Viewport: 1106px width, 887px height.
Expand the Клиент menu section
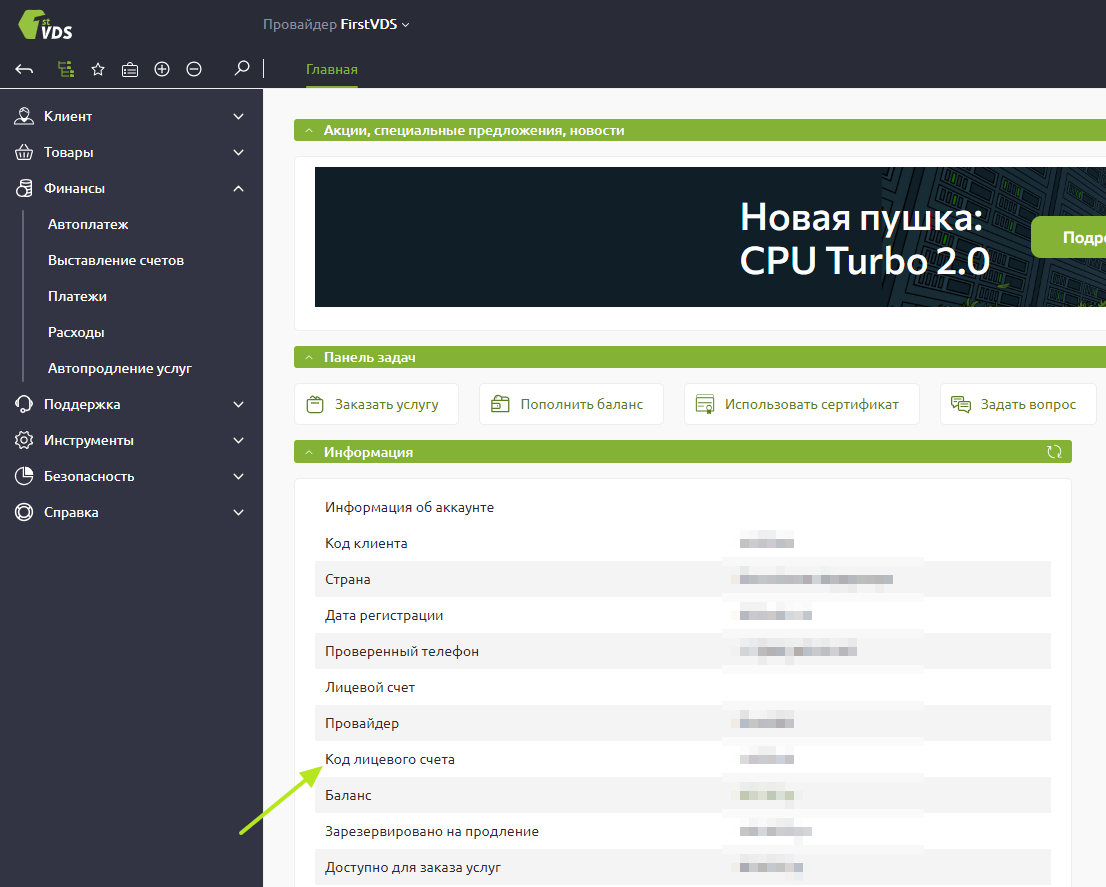[239, 116]
